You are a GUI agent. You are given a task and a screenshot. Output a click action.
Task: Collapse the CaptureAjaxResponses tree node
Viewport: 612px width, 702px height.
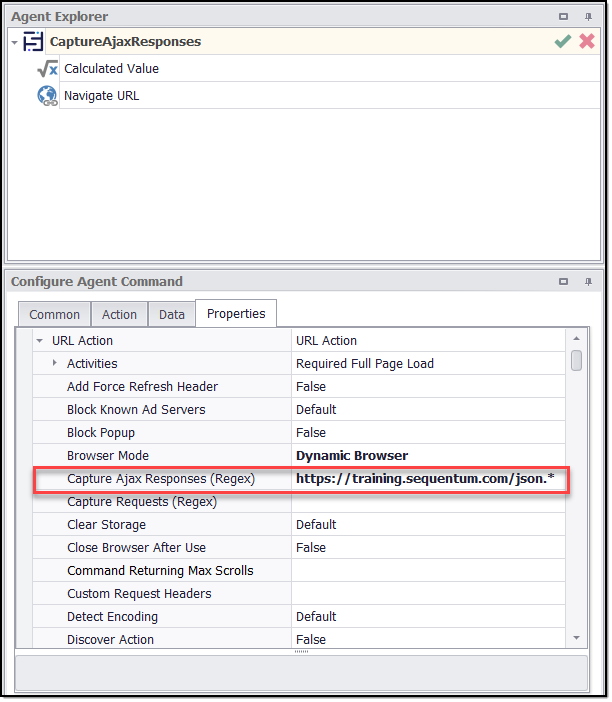coord(15,42)
